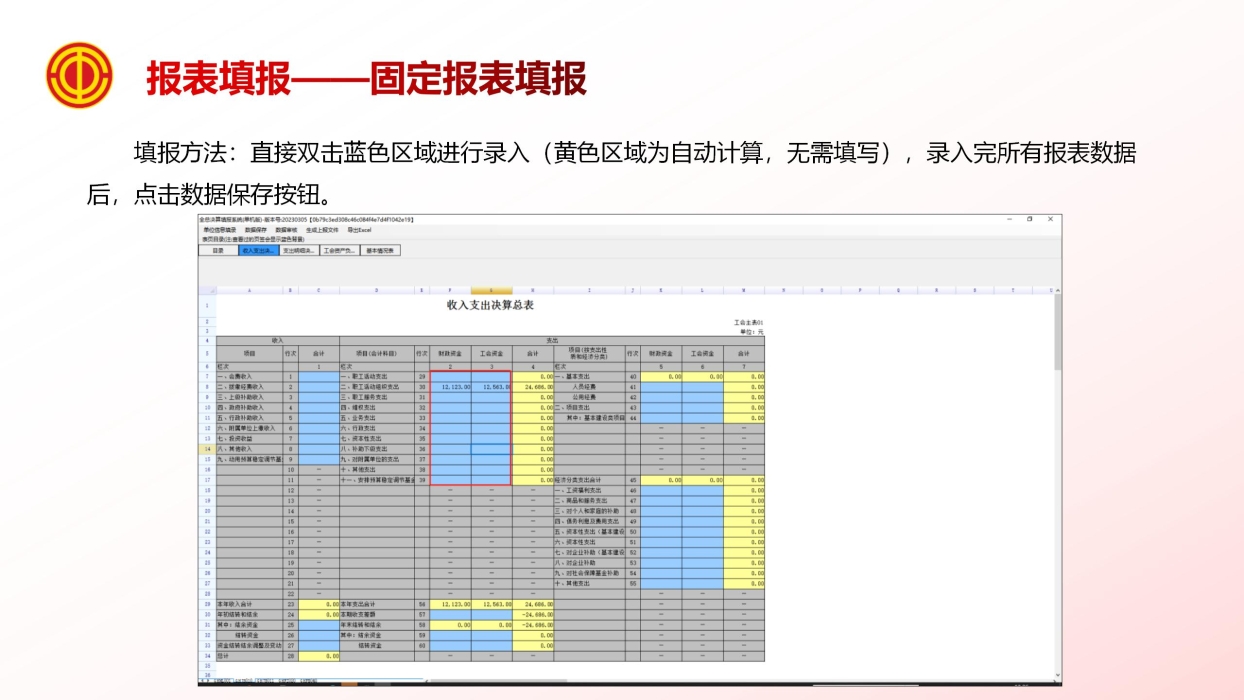Open the 基本情况表 tab
1244x700 pixels.
382,251
